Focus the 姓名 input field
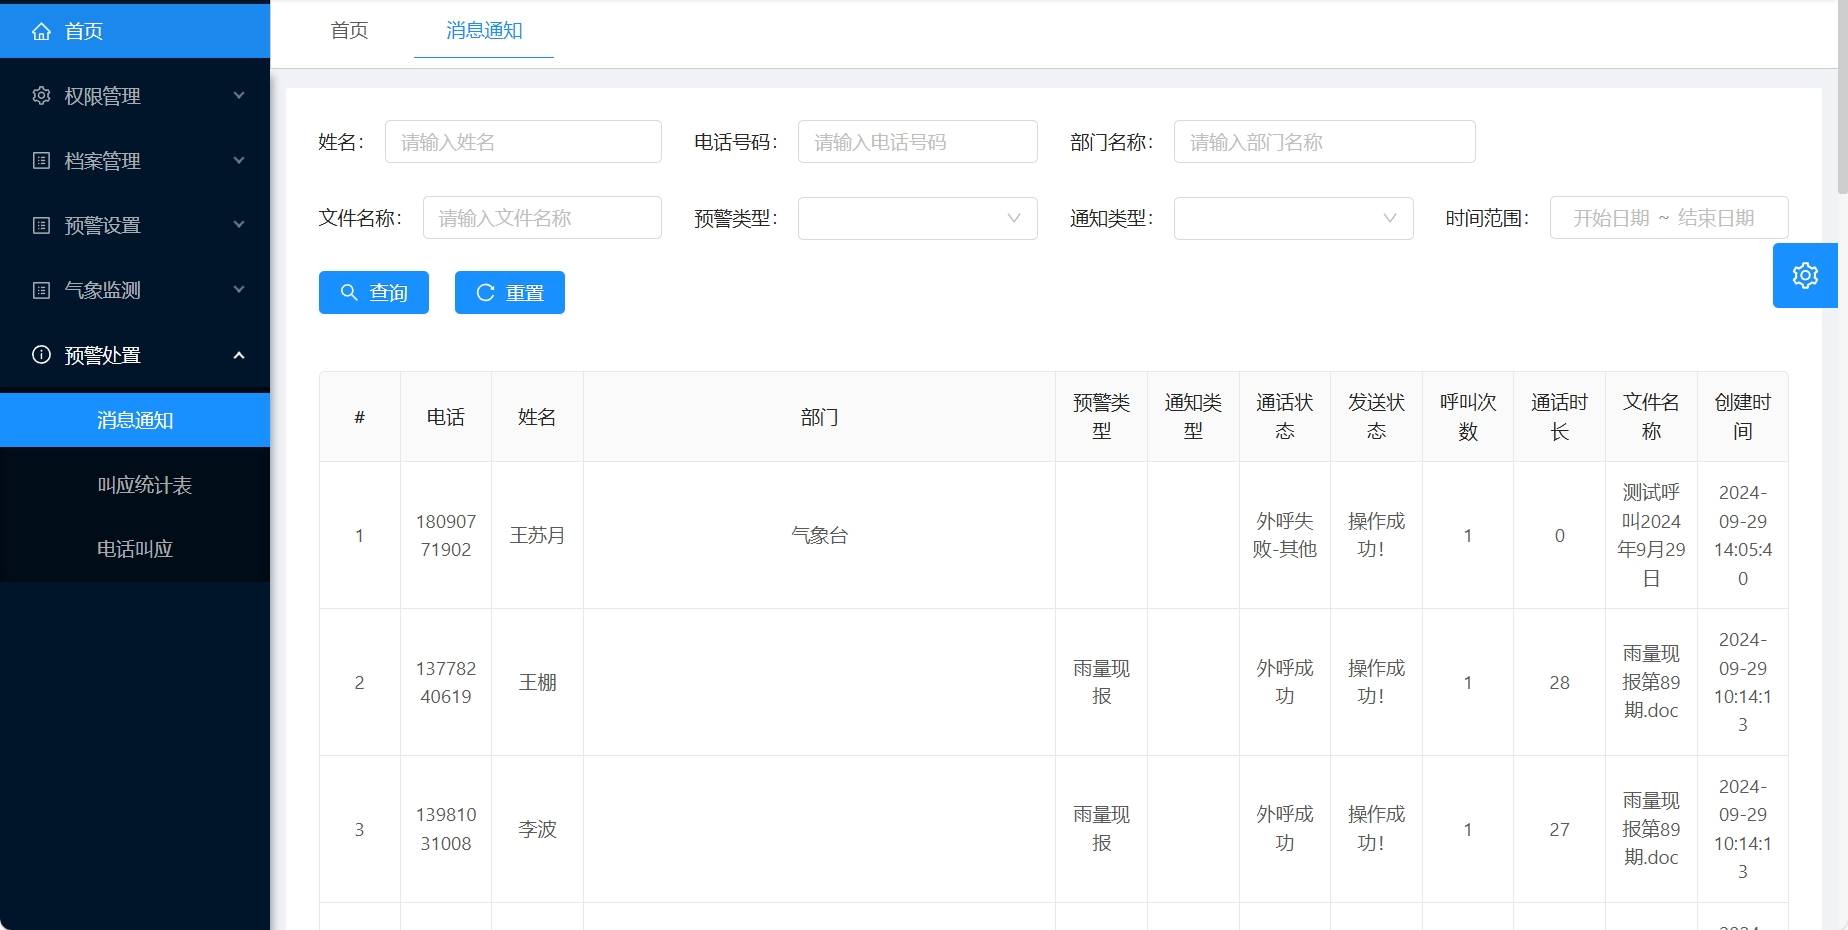Screen dimensions: 1848x930 [x=523, y=142]
